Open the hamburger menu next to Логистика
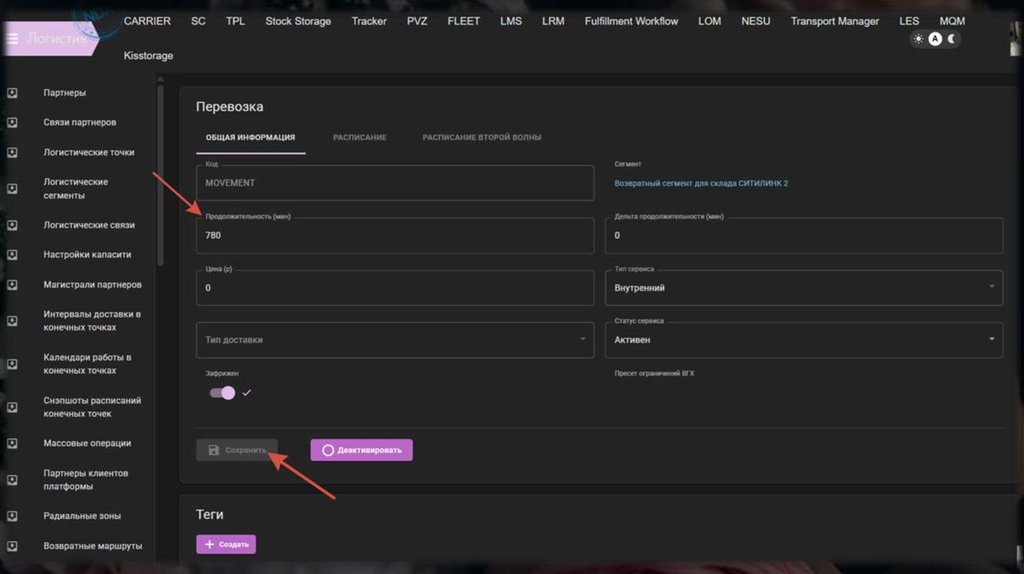This screenshot has height=574, width=1024. (x=13, y=39)
